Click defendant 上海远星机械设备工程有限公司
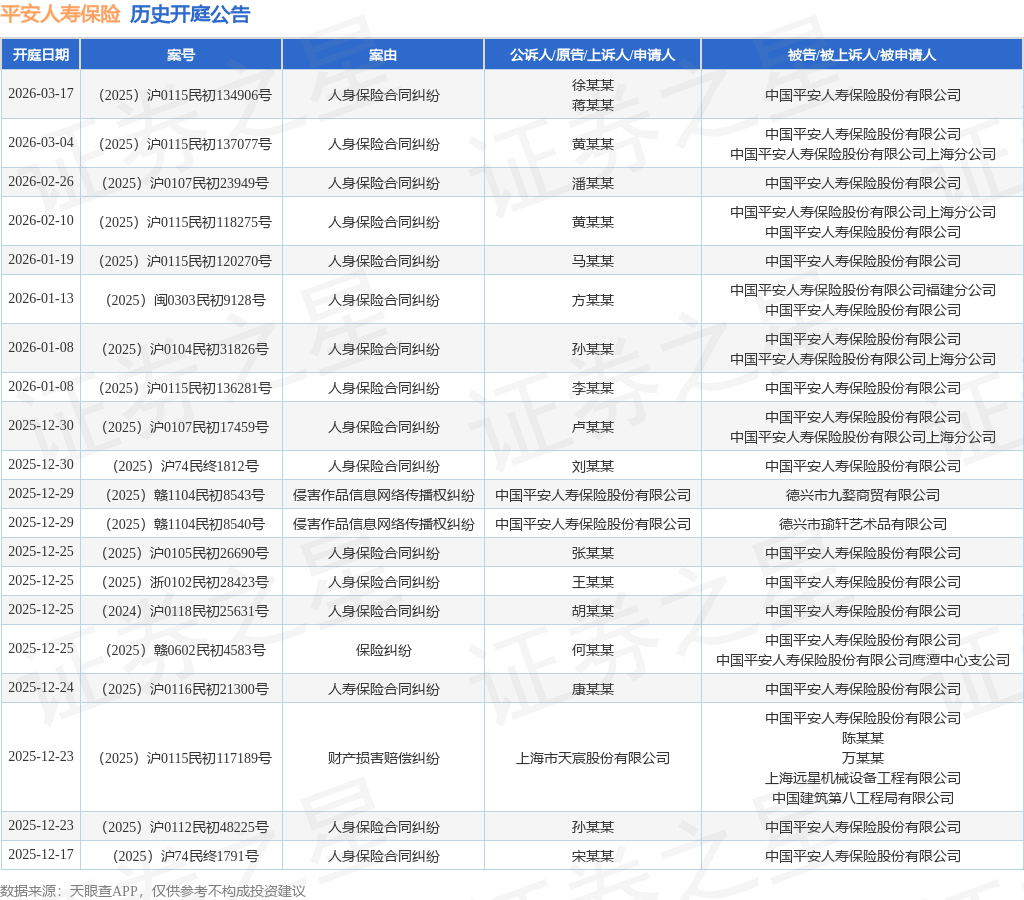Viewport: 1024px width, 900px height. click(863, 779)
